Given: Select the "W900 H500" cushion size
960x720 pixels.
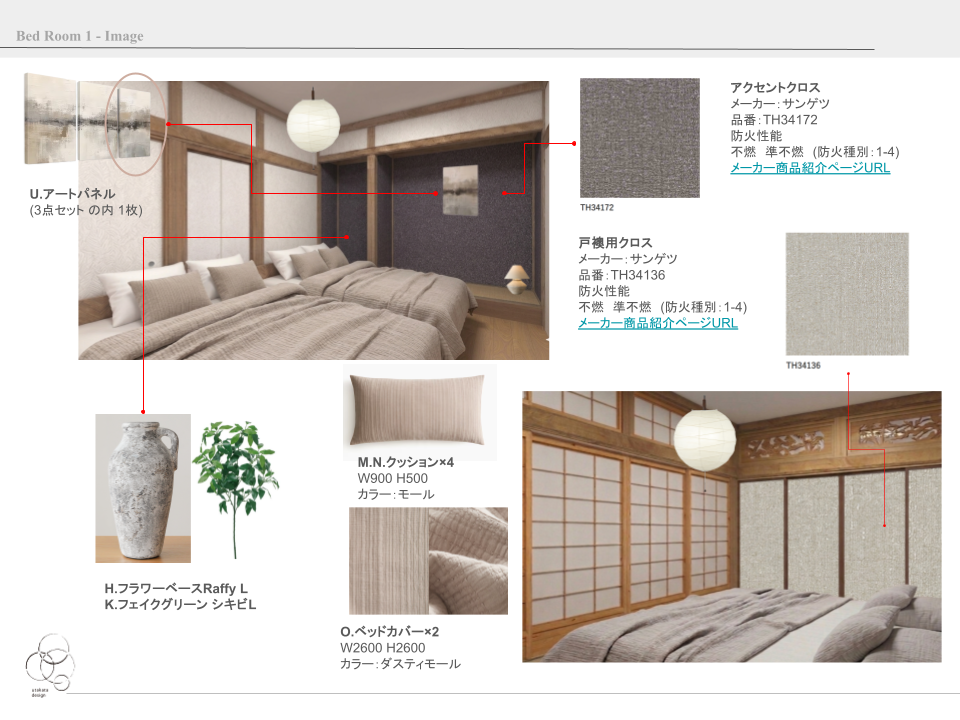Looking at the screenshot, I should pos(392,478).
